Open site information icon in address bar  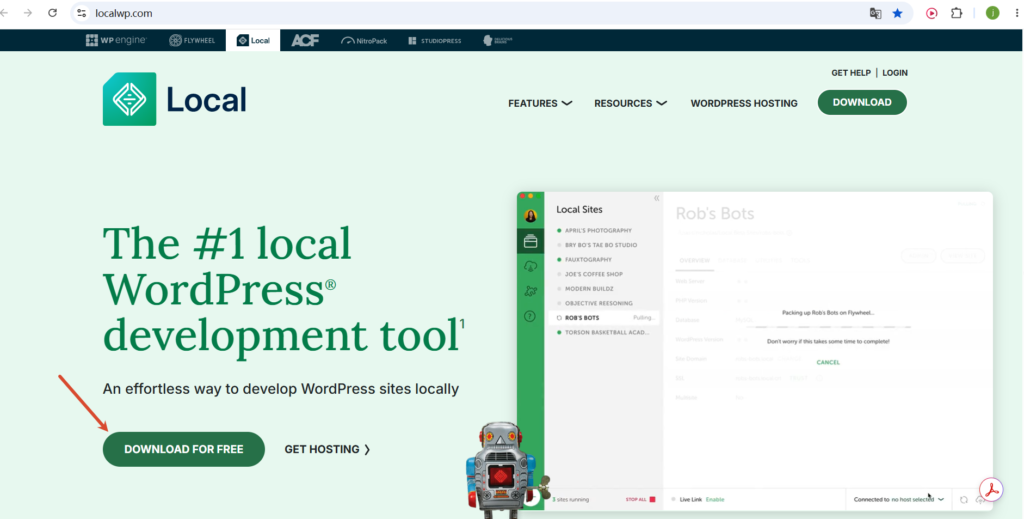point(82,13)
